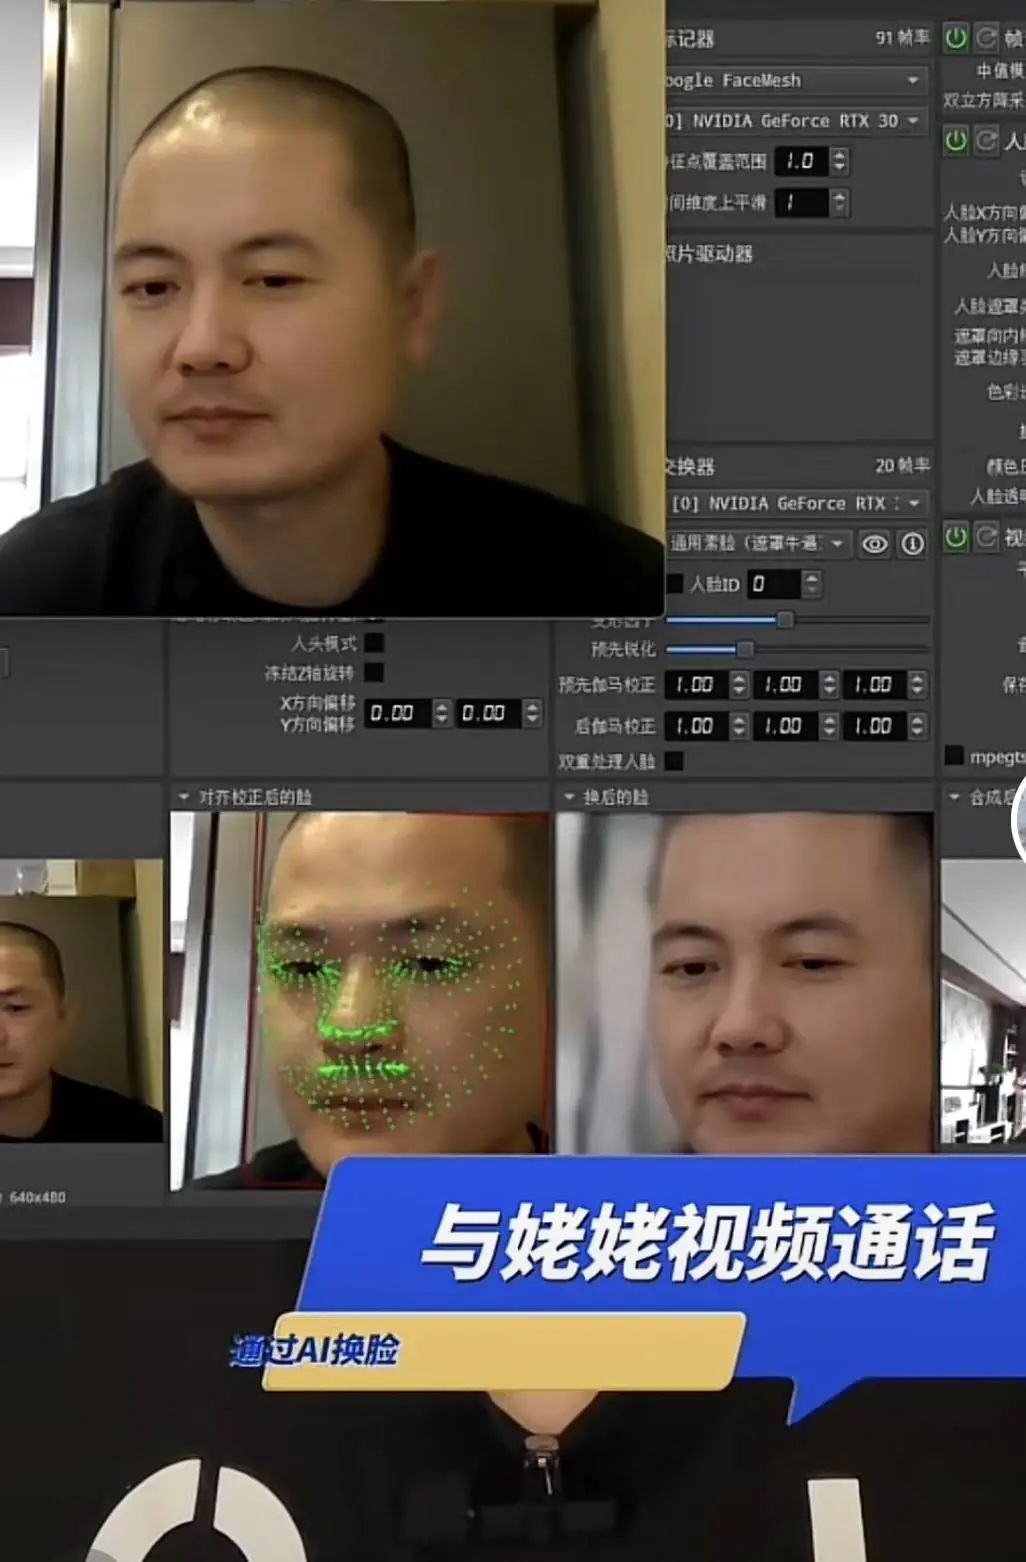Open face swapper NVIDIA GeForce RTX device dropdown

pos(799,503)
